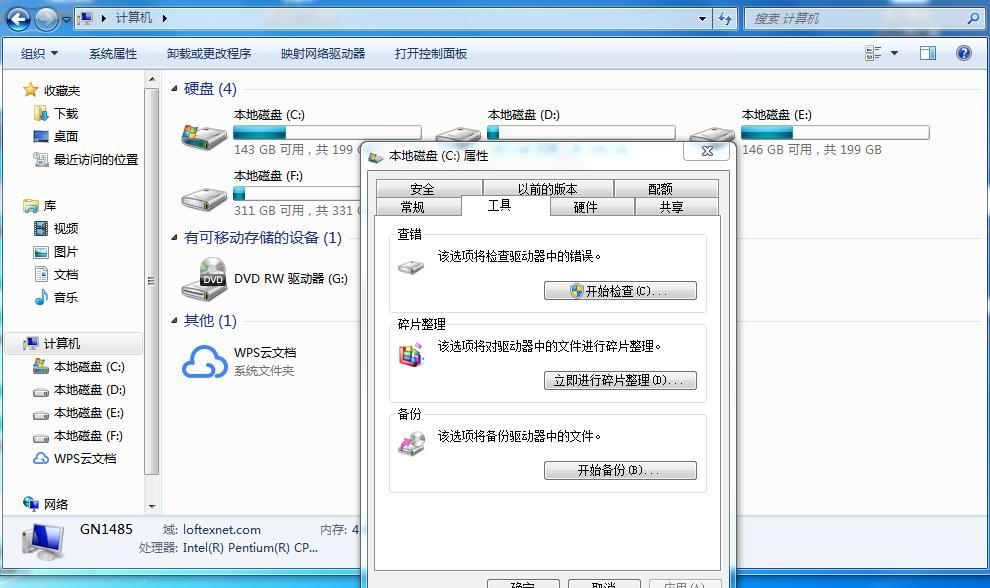This screenshot has width=990, height=588.
Task: Select the DVD RW 驱动器 (G:) icon
Action: coord(206,277)
